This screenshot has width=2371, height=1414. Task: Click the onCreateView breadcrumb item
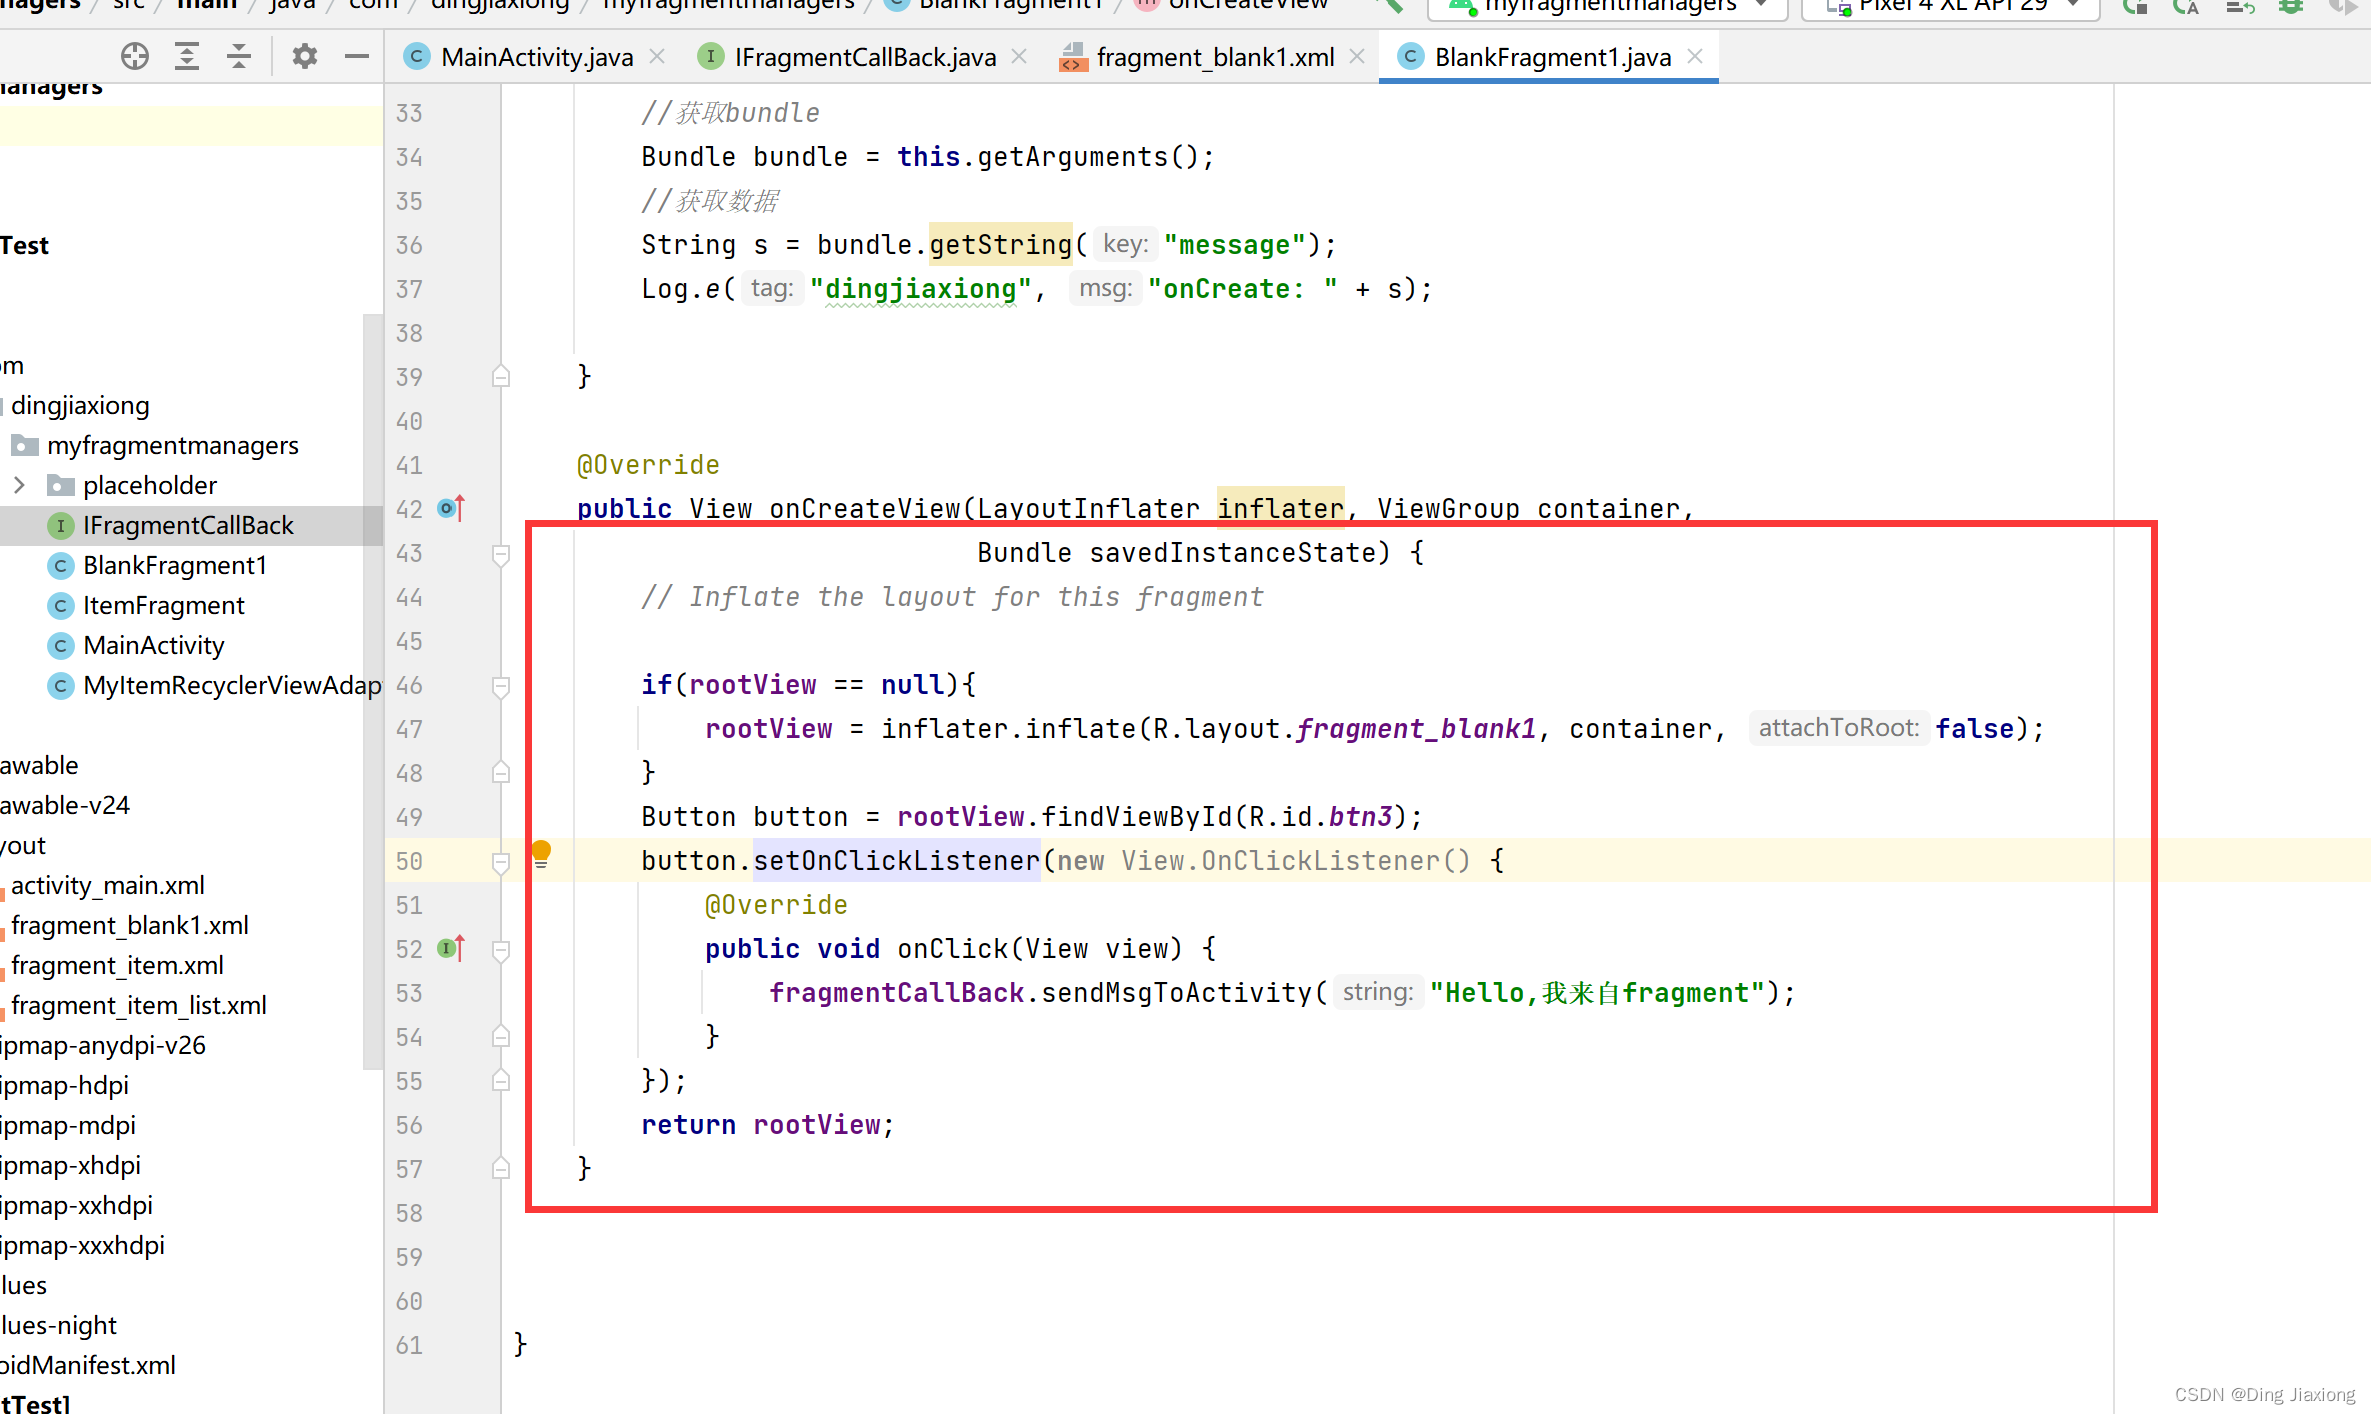coord(1232,6)
